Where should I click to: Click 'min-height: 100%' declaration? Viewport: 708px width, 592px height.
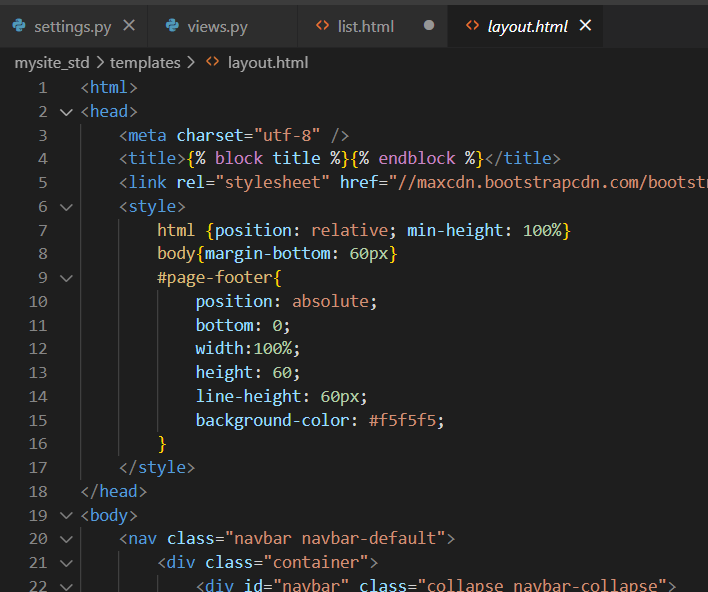tap(484, 231)
